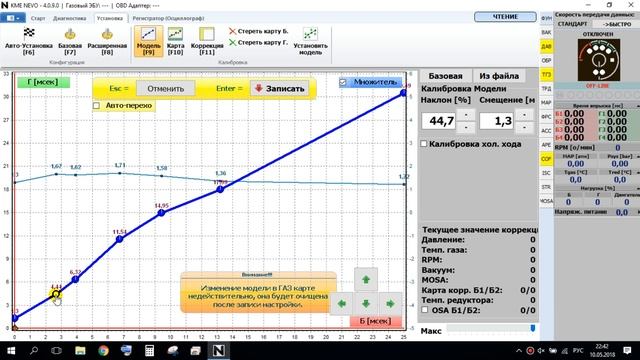Click Наклон value field 44,7
This screenshot has height=360, width=640.
pyautogui.click(x=439, y=121)
